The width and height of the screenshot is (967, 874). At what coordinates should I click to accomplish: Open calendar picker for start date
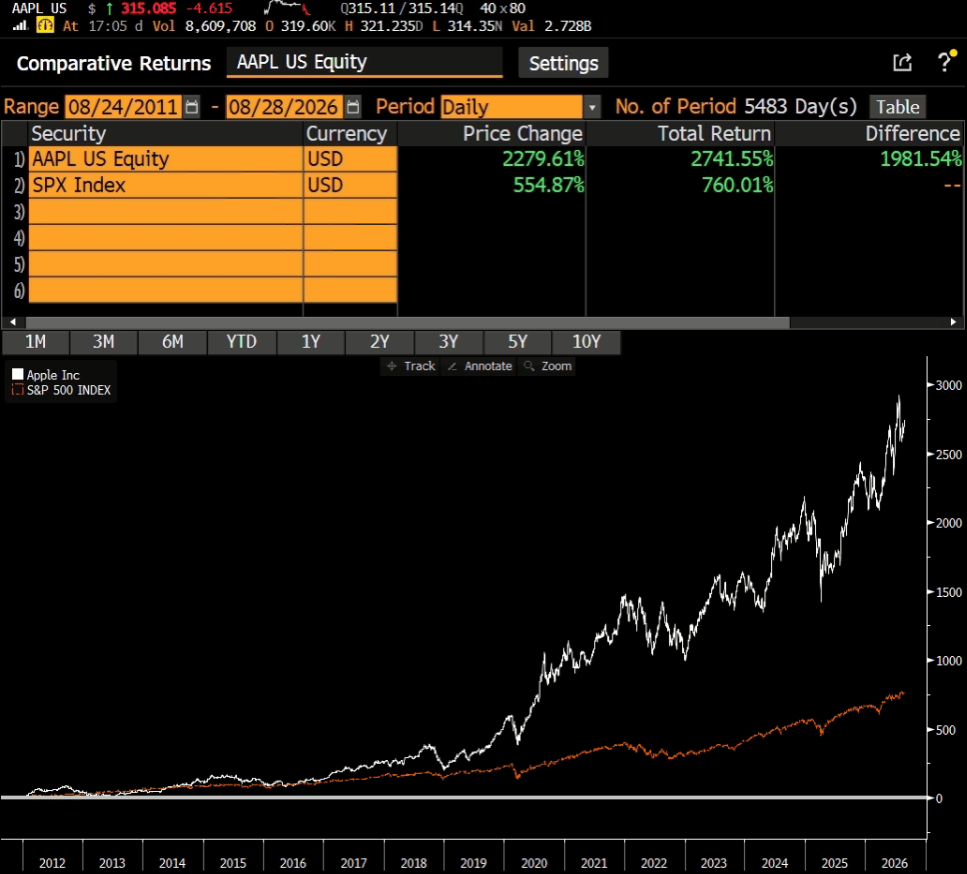[x=192, y=107]
